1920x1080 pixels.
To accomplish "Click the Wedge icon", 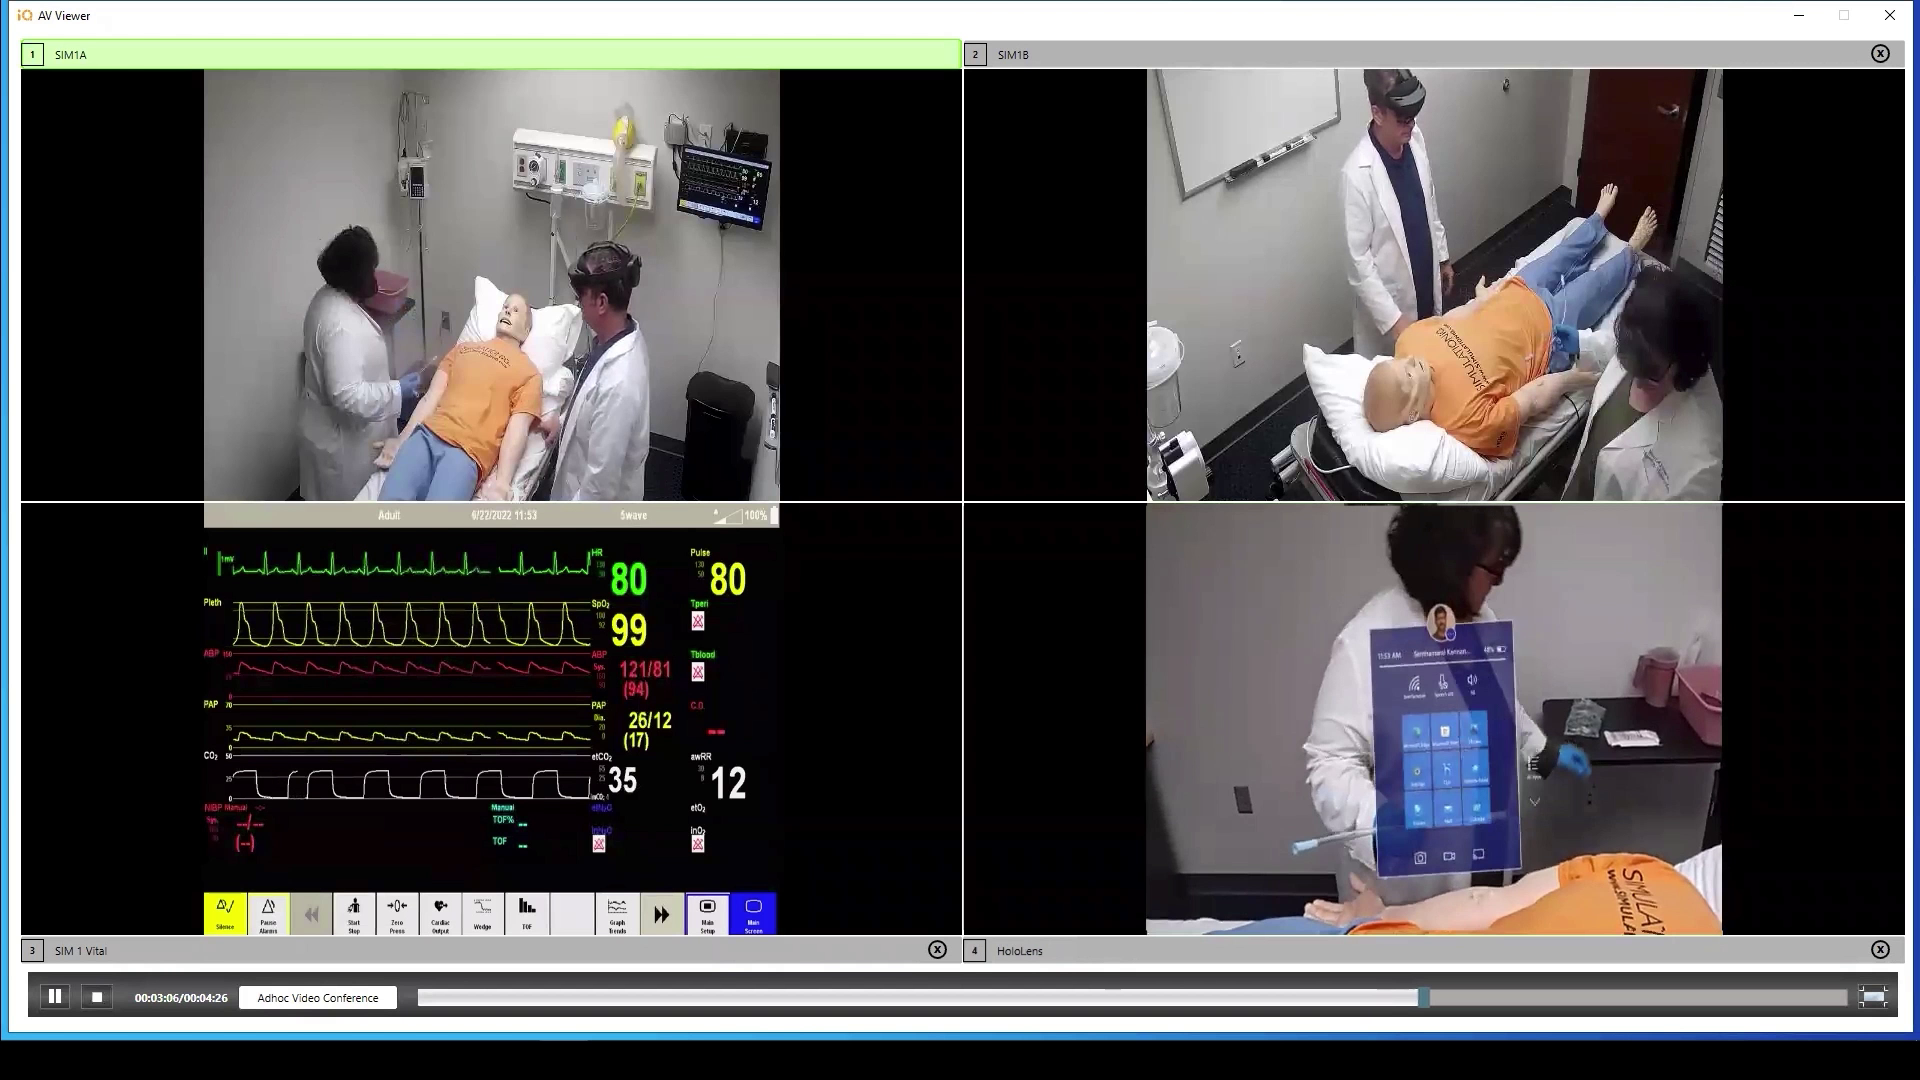I will (x=483, y=913).
